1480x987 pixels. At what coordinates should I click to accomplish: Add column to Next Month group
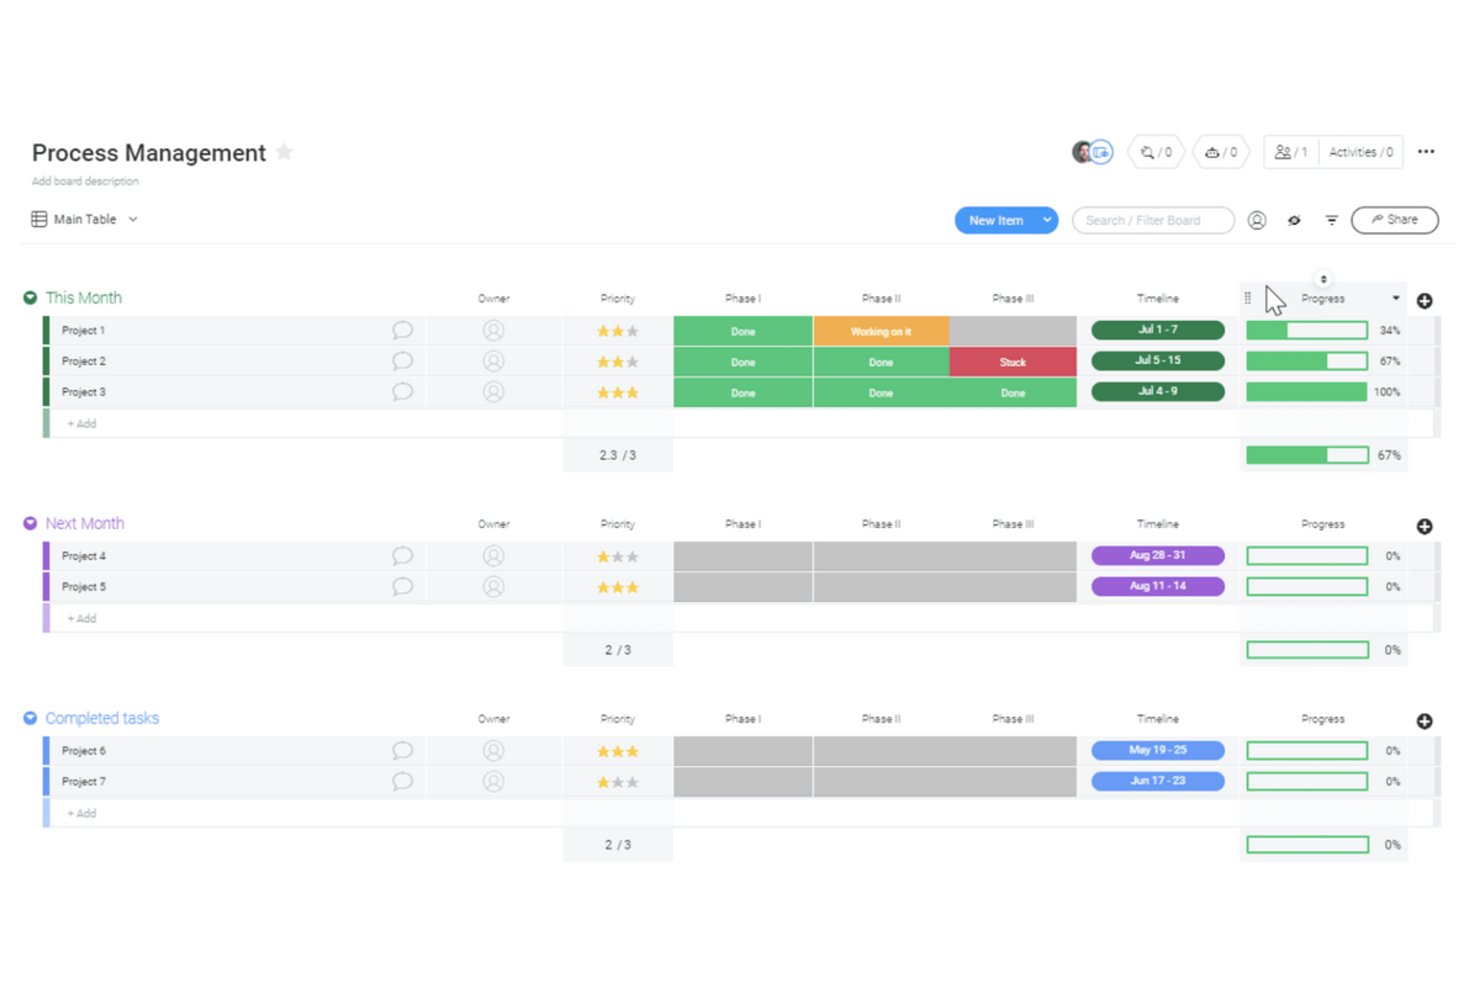[x=1425, y=526]
